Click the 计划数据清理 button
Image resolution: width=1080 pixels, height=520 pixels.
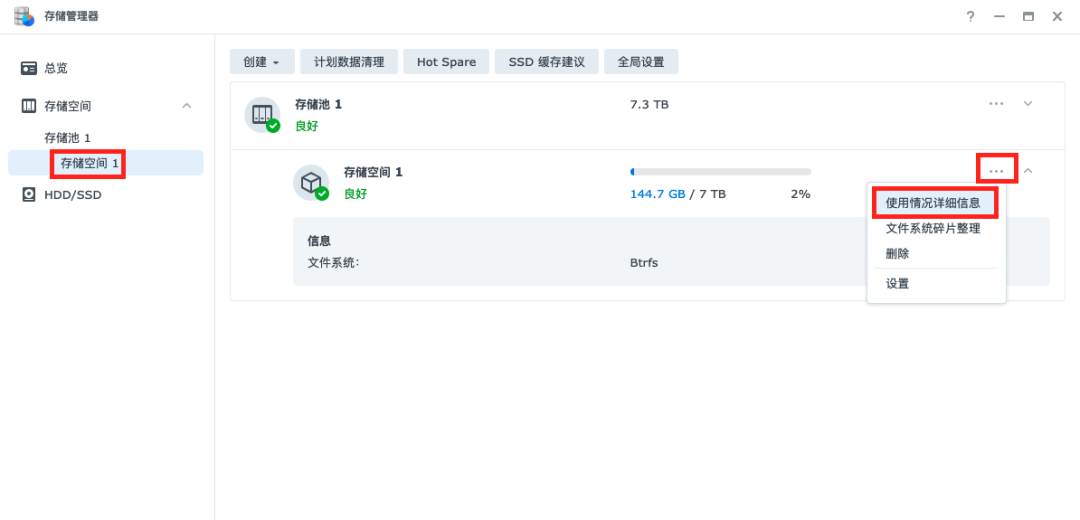pyautogui.click(x=349, y=62)
